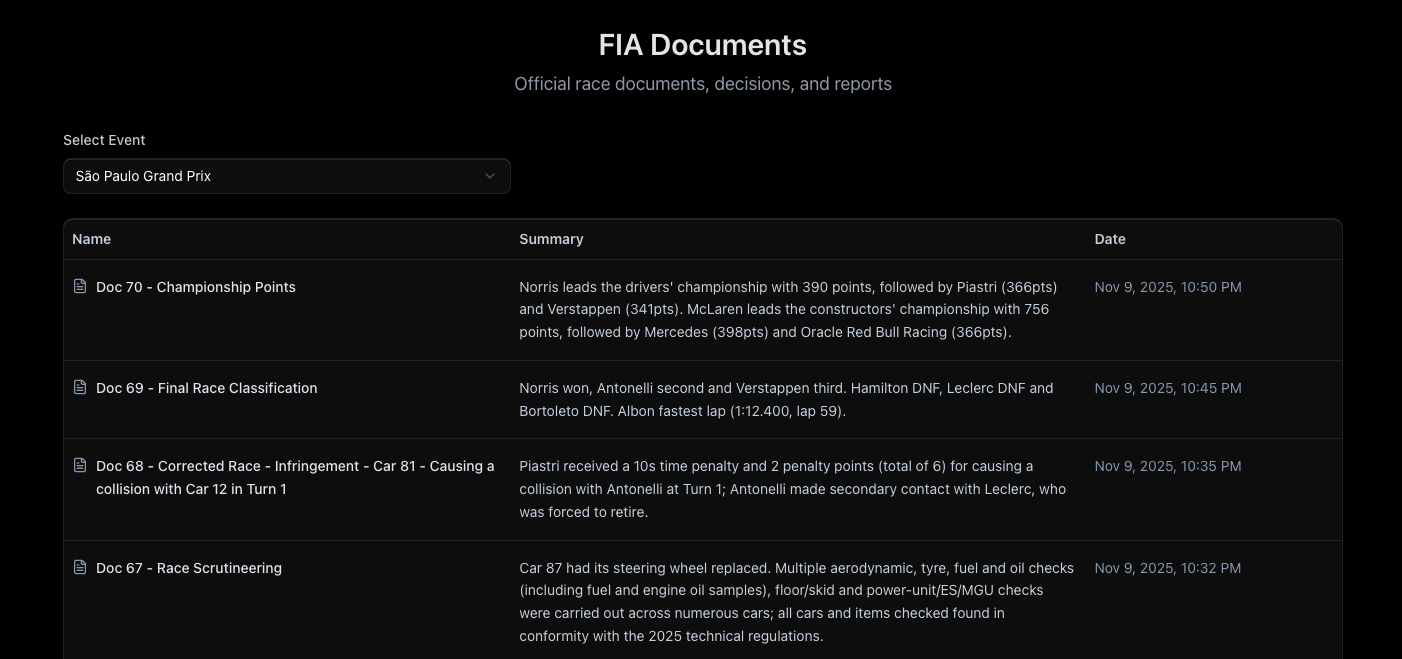Click the Select Event label
1402x659 pixels.
pyautogui.click(x=104, y=140)
